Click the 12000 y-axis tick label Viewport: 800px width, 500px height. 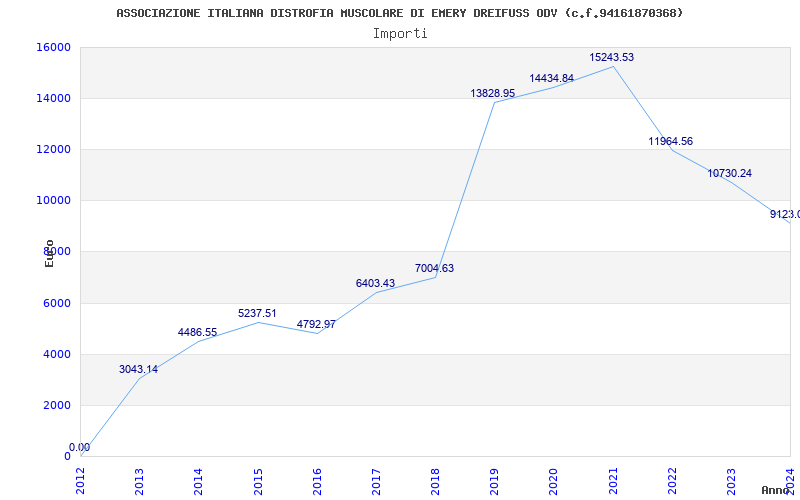point(53,149)
